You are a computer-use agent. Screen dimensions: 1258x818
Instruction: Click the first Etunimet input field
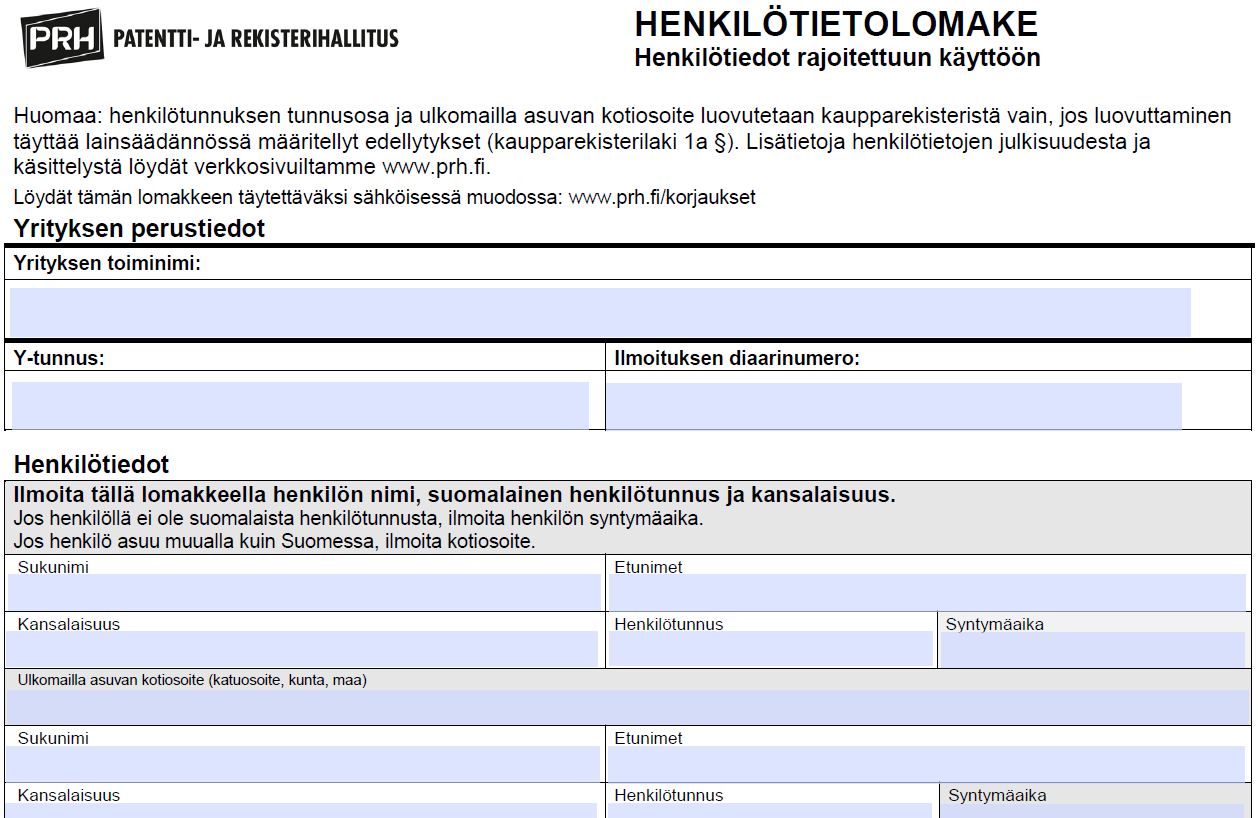pyautogui.click(x=928, y=592)
